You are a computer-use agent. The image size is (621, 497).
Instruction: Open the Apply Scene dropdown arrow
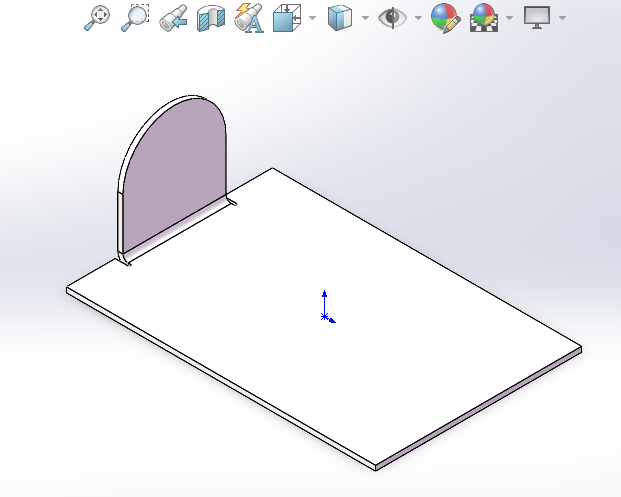coord(510,18)
